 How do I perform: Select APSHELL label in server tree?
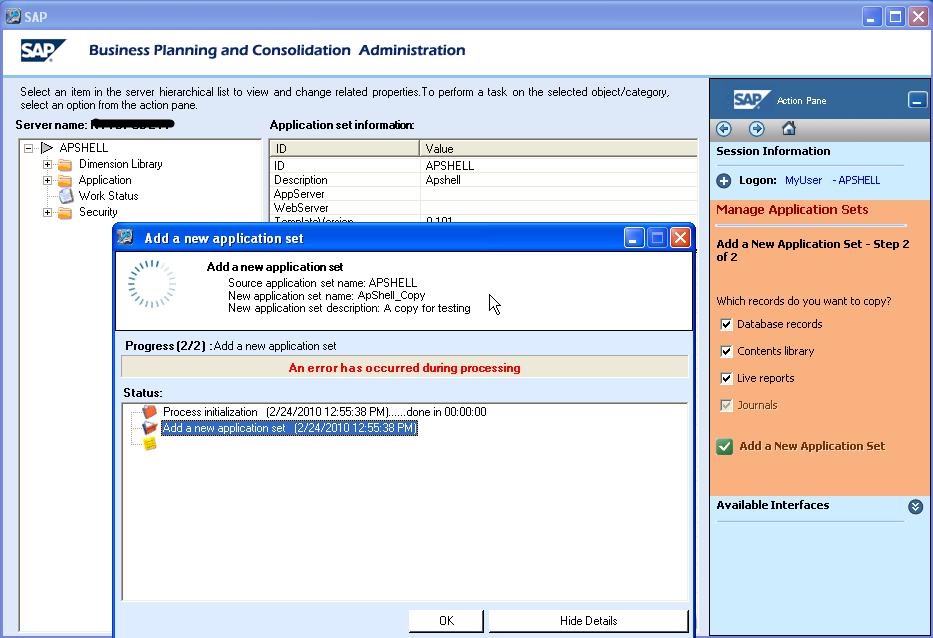click(84, 148)
